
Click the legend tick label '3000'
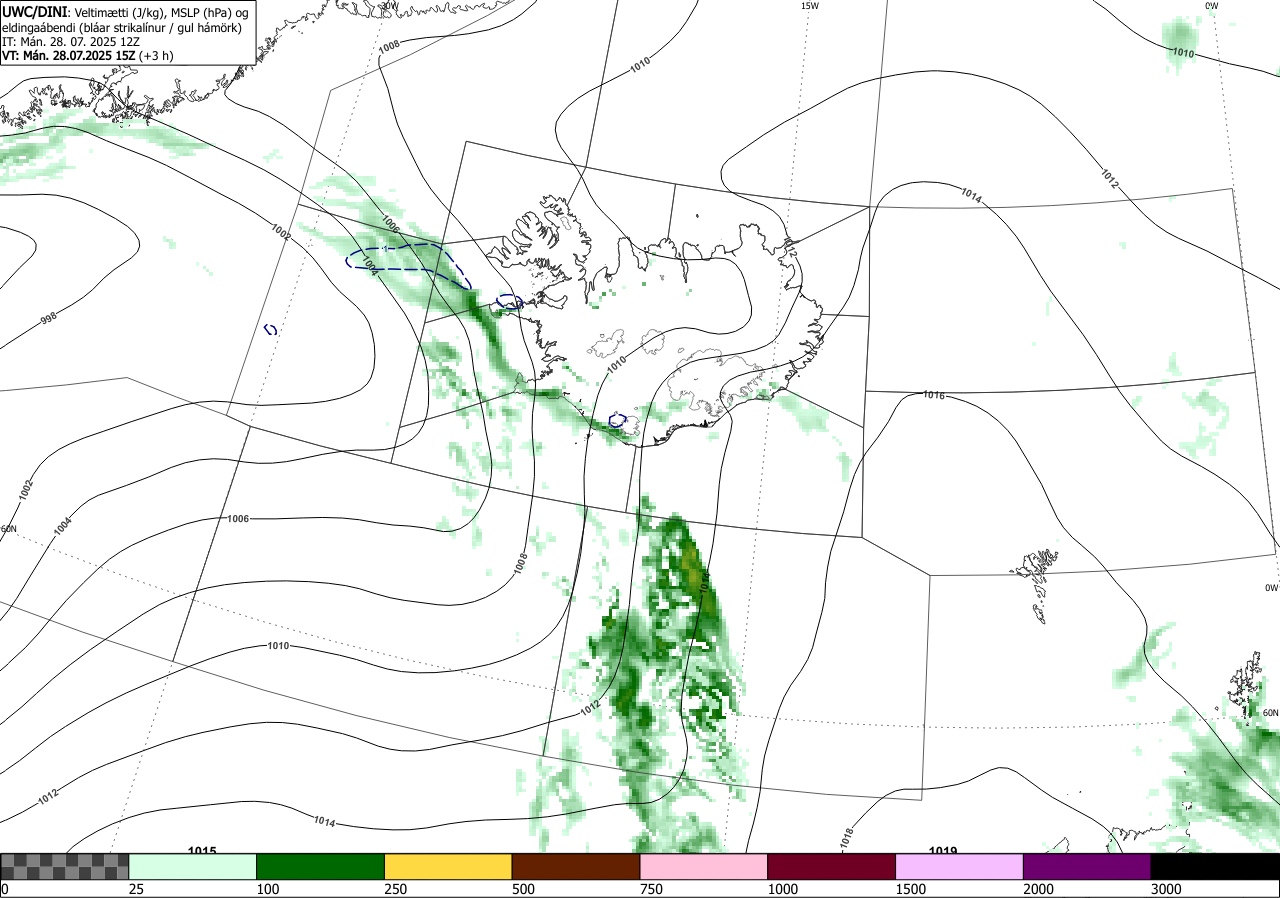1166,889
